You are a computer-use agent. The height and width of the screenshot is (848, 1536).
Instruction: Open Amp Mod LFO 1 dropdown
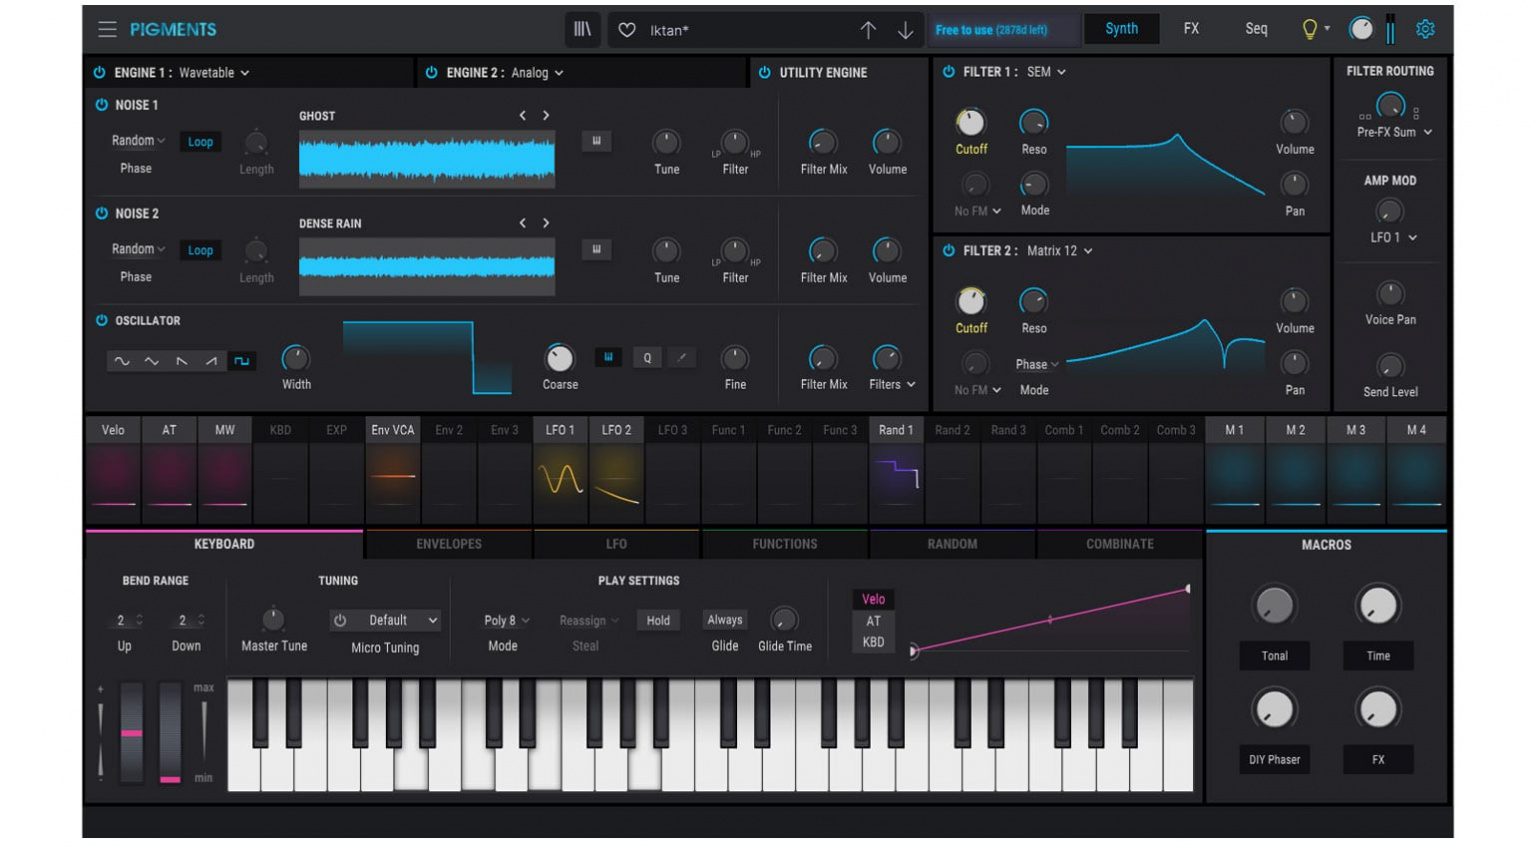tap(1393, 237)
